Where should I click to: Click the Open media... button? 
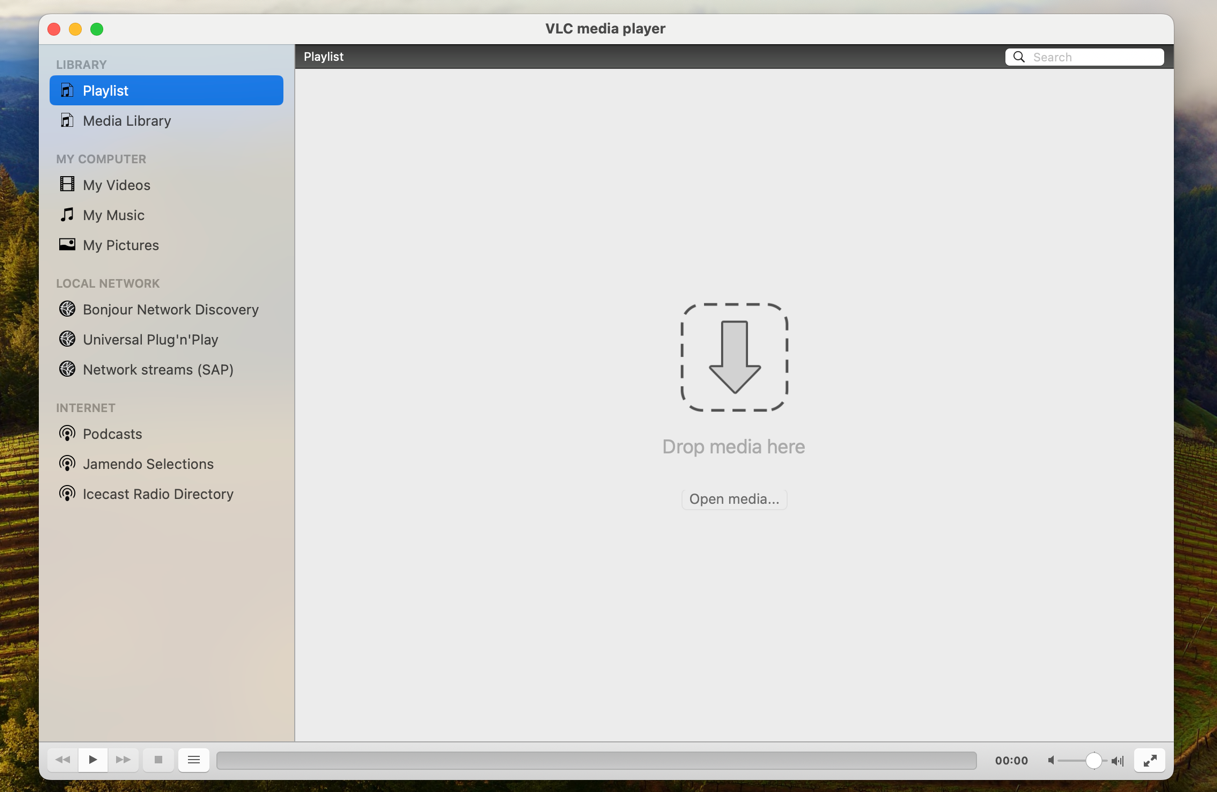pos(734,499)
